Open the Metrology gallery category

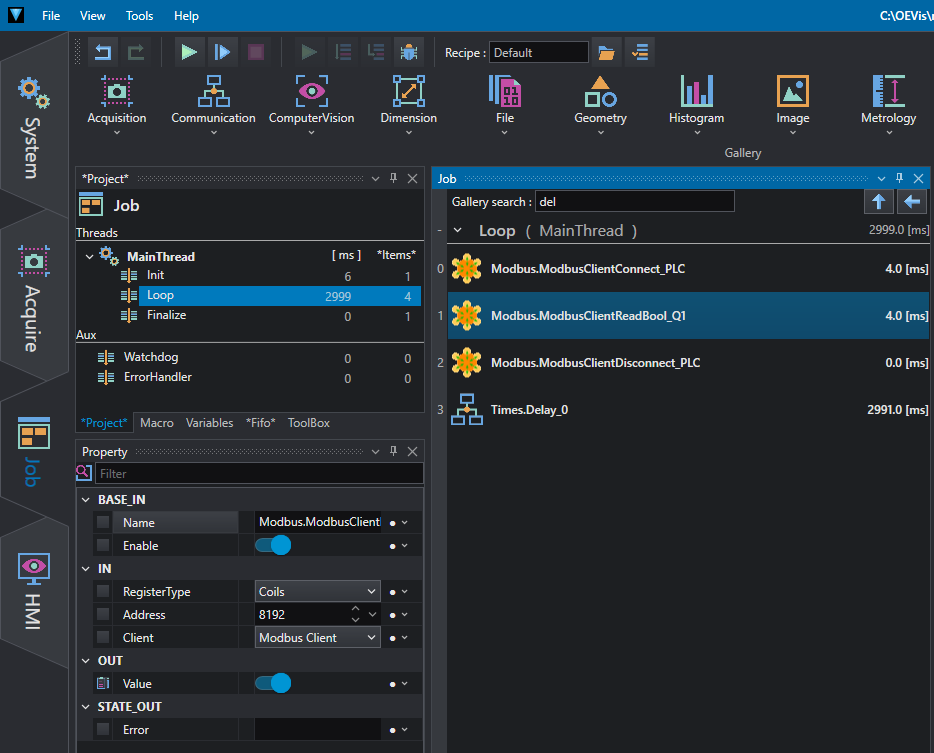coord(888,101)
